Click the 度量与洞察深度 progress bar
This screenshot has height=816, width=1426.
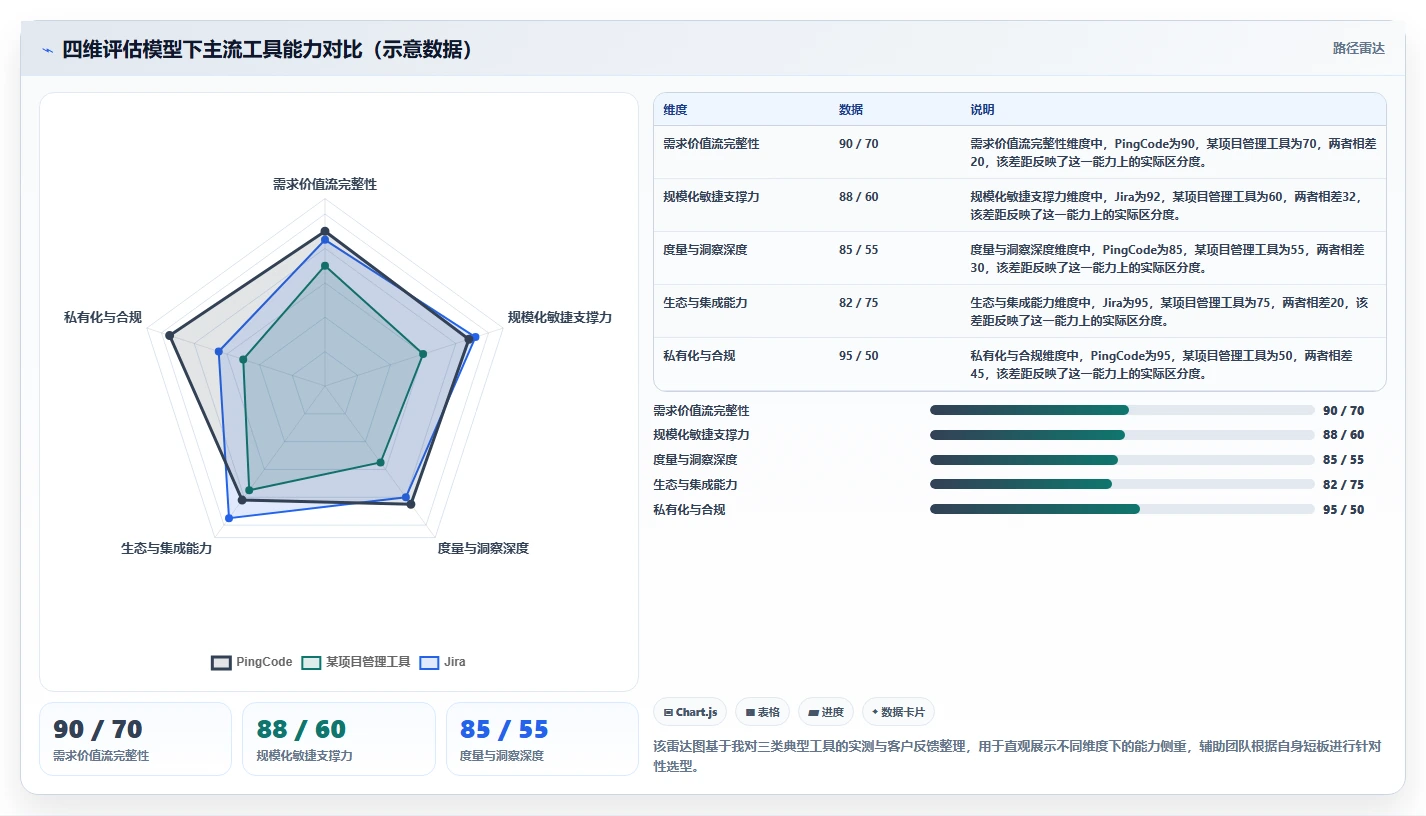coord(1122,460)
